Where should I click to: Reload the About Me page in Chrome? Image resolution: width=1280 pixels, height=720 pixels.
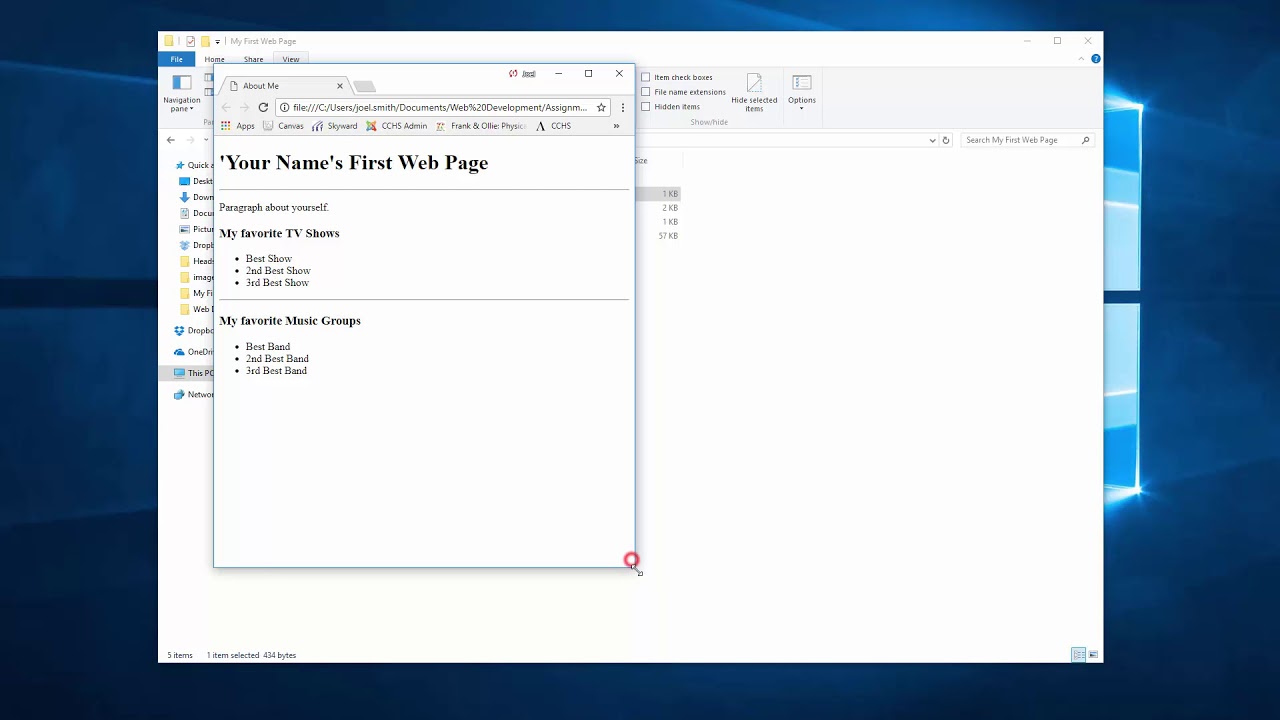coord(263,107)
